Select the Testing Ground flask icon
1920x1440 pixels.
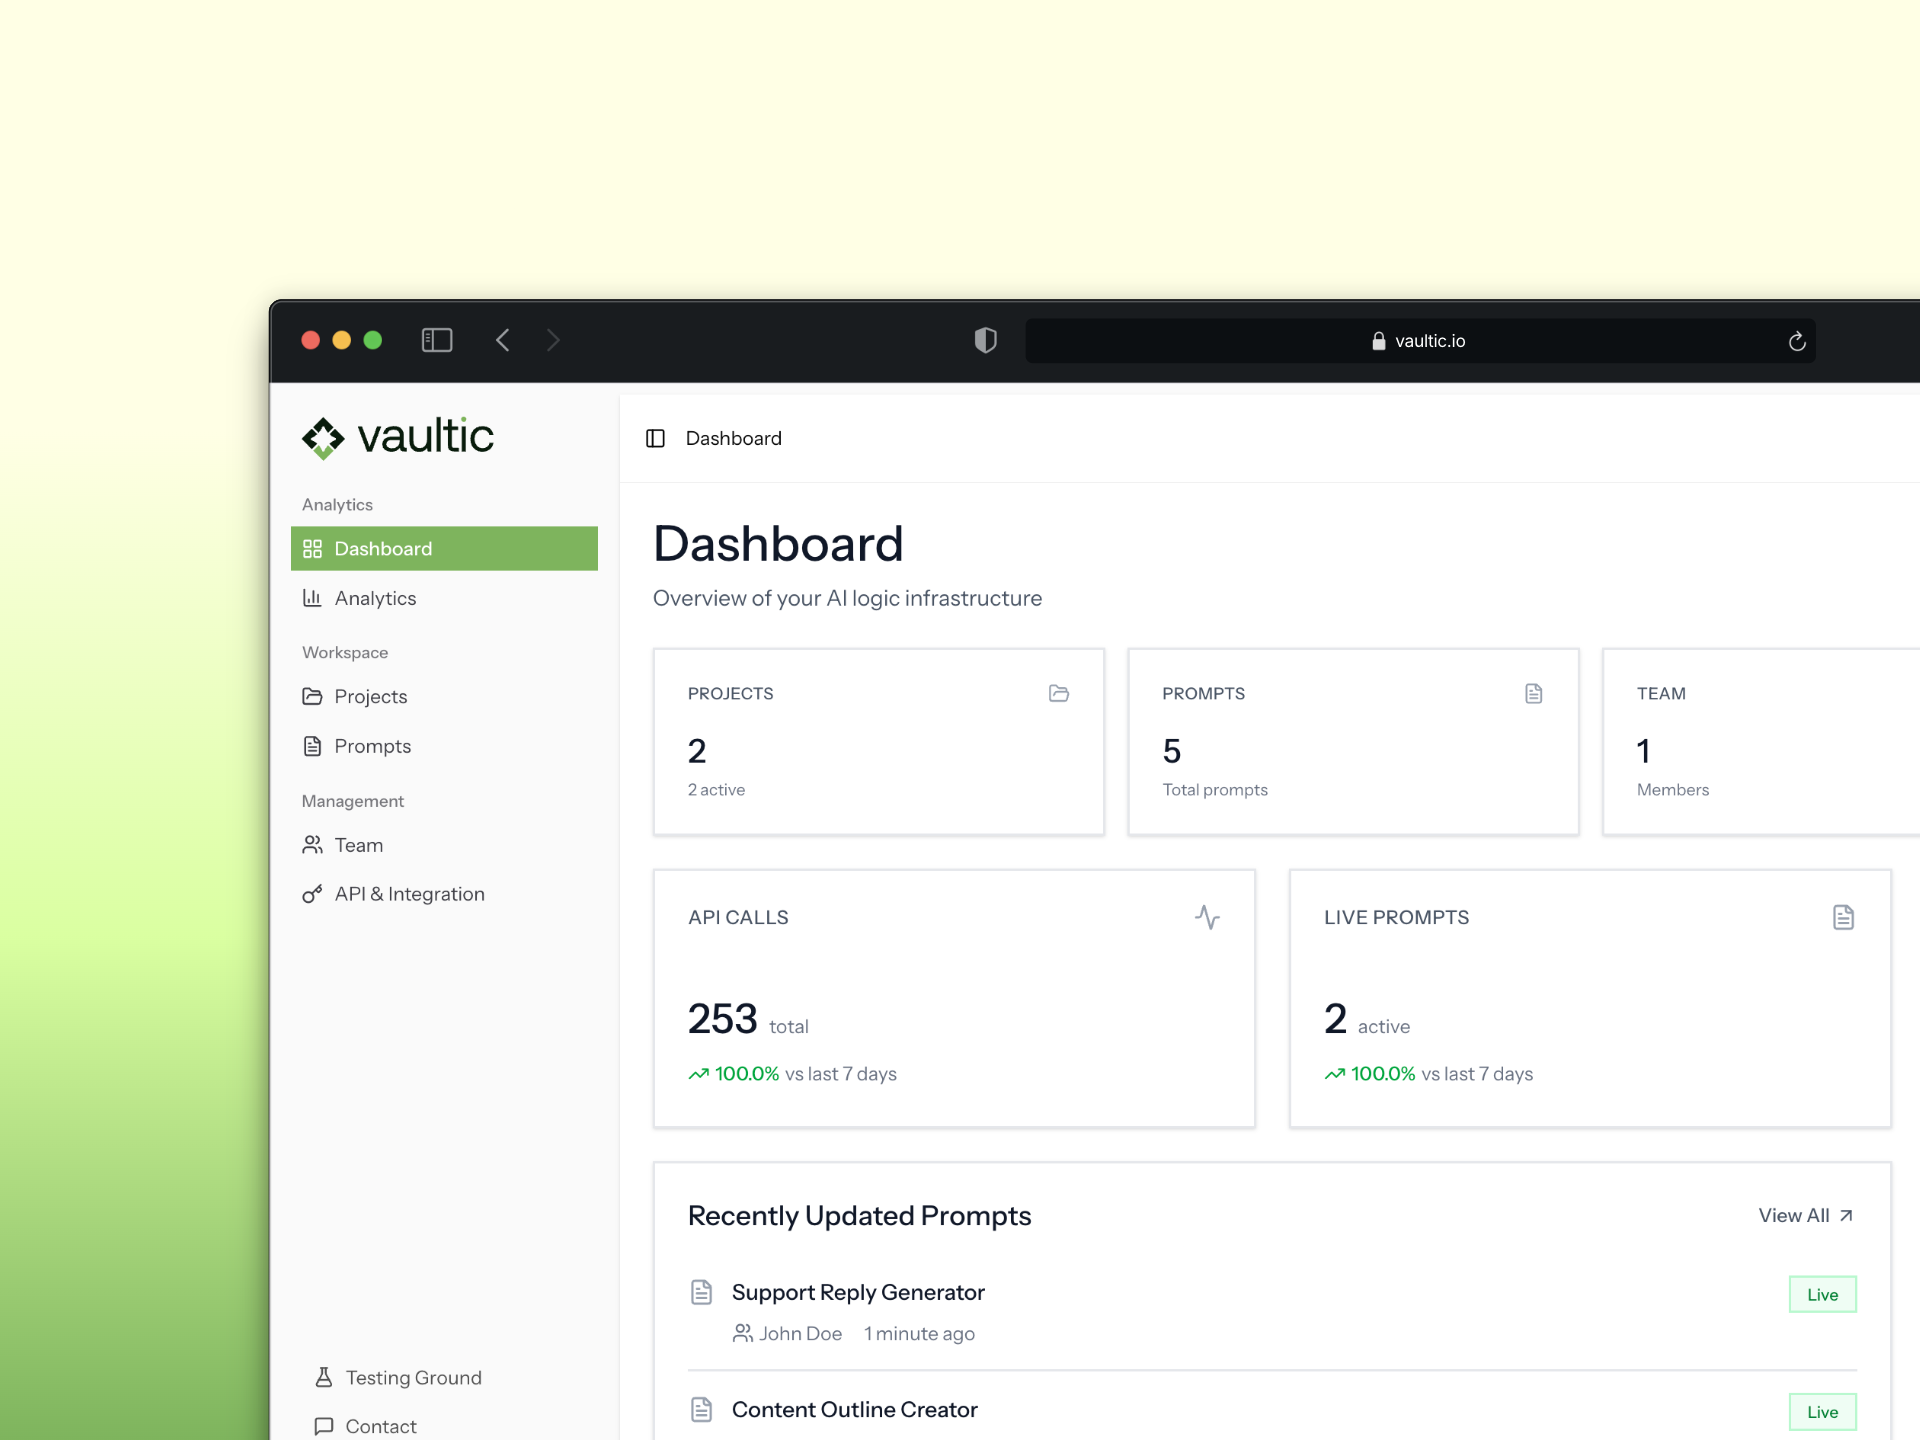click(322, 1377)
